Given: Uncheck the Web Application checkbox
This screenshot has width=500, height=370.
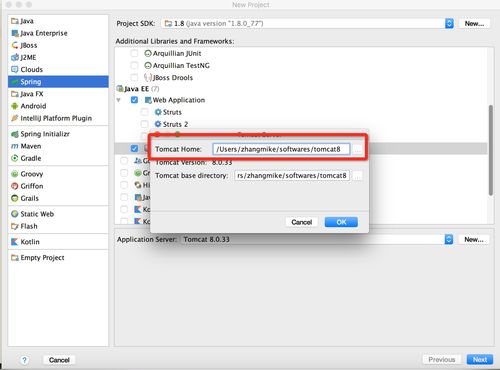Looking at the screenshot, I should tap(134, 100).
